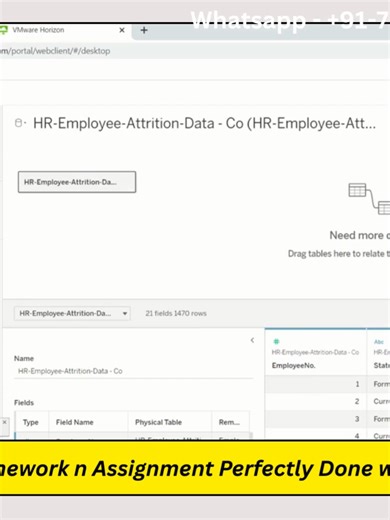
Task: Select the HR-Employee-Attrition-Da... table box on canvas
Action: coord(77,182)
